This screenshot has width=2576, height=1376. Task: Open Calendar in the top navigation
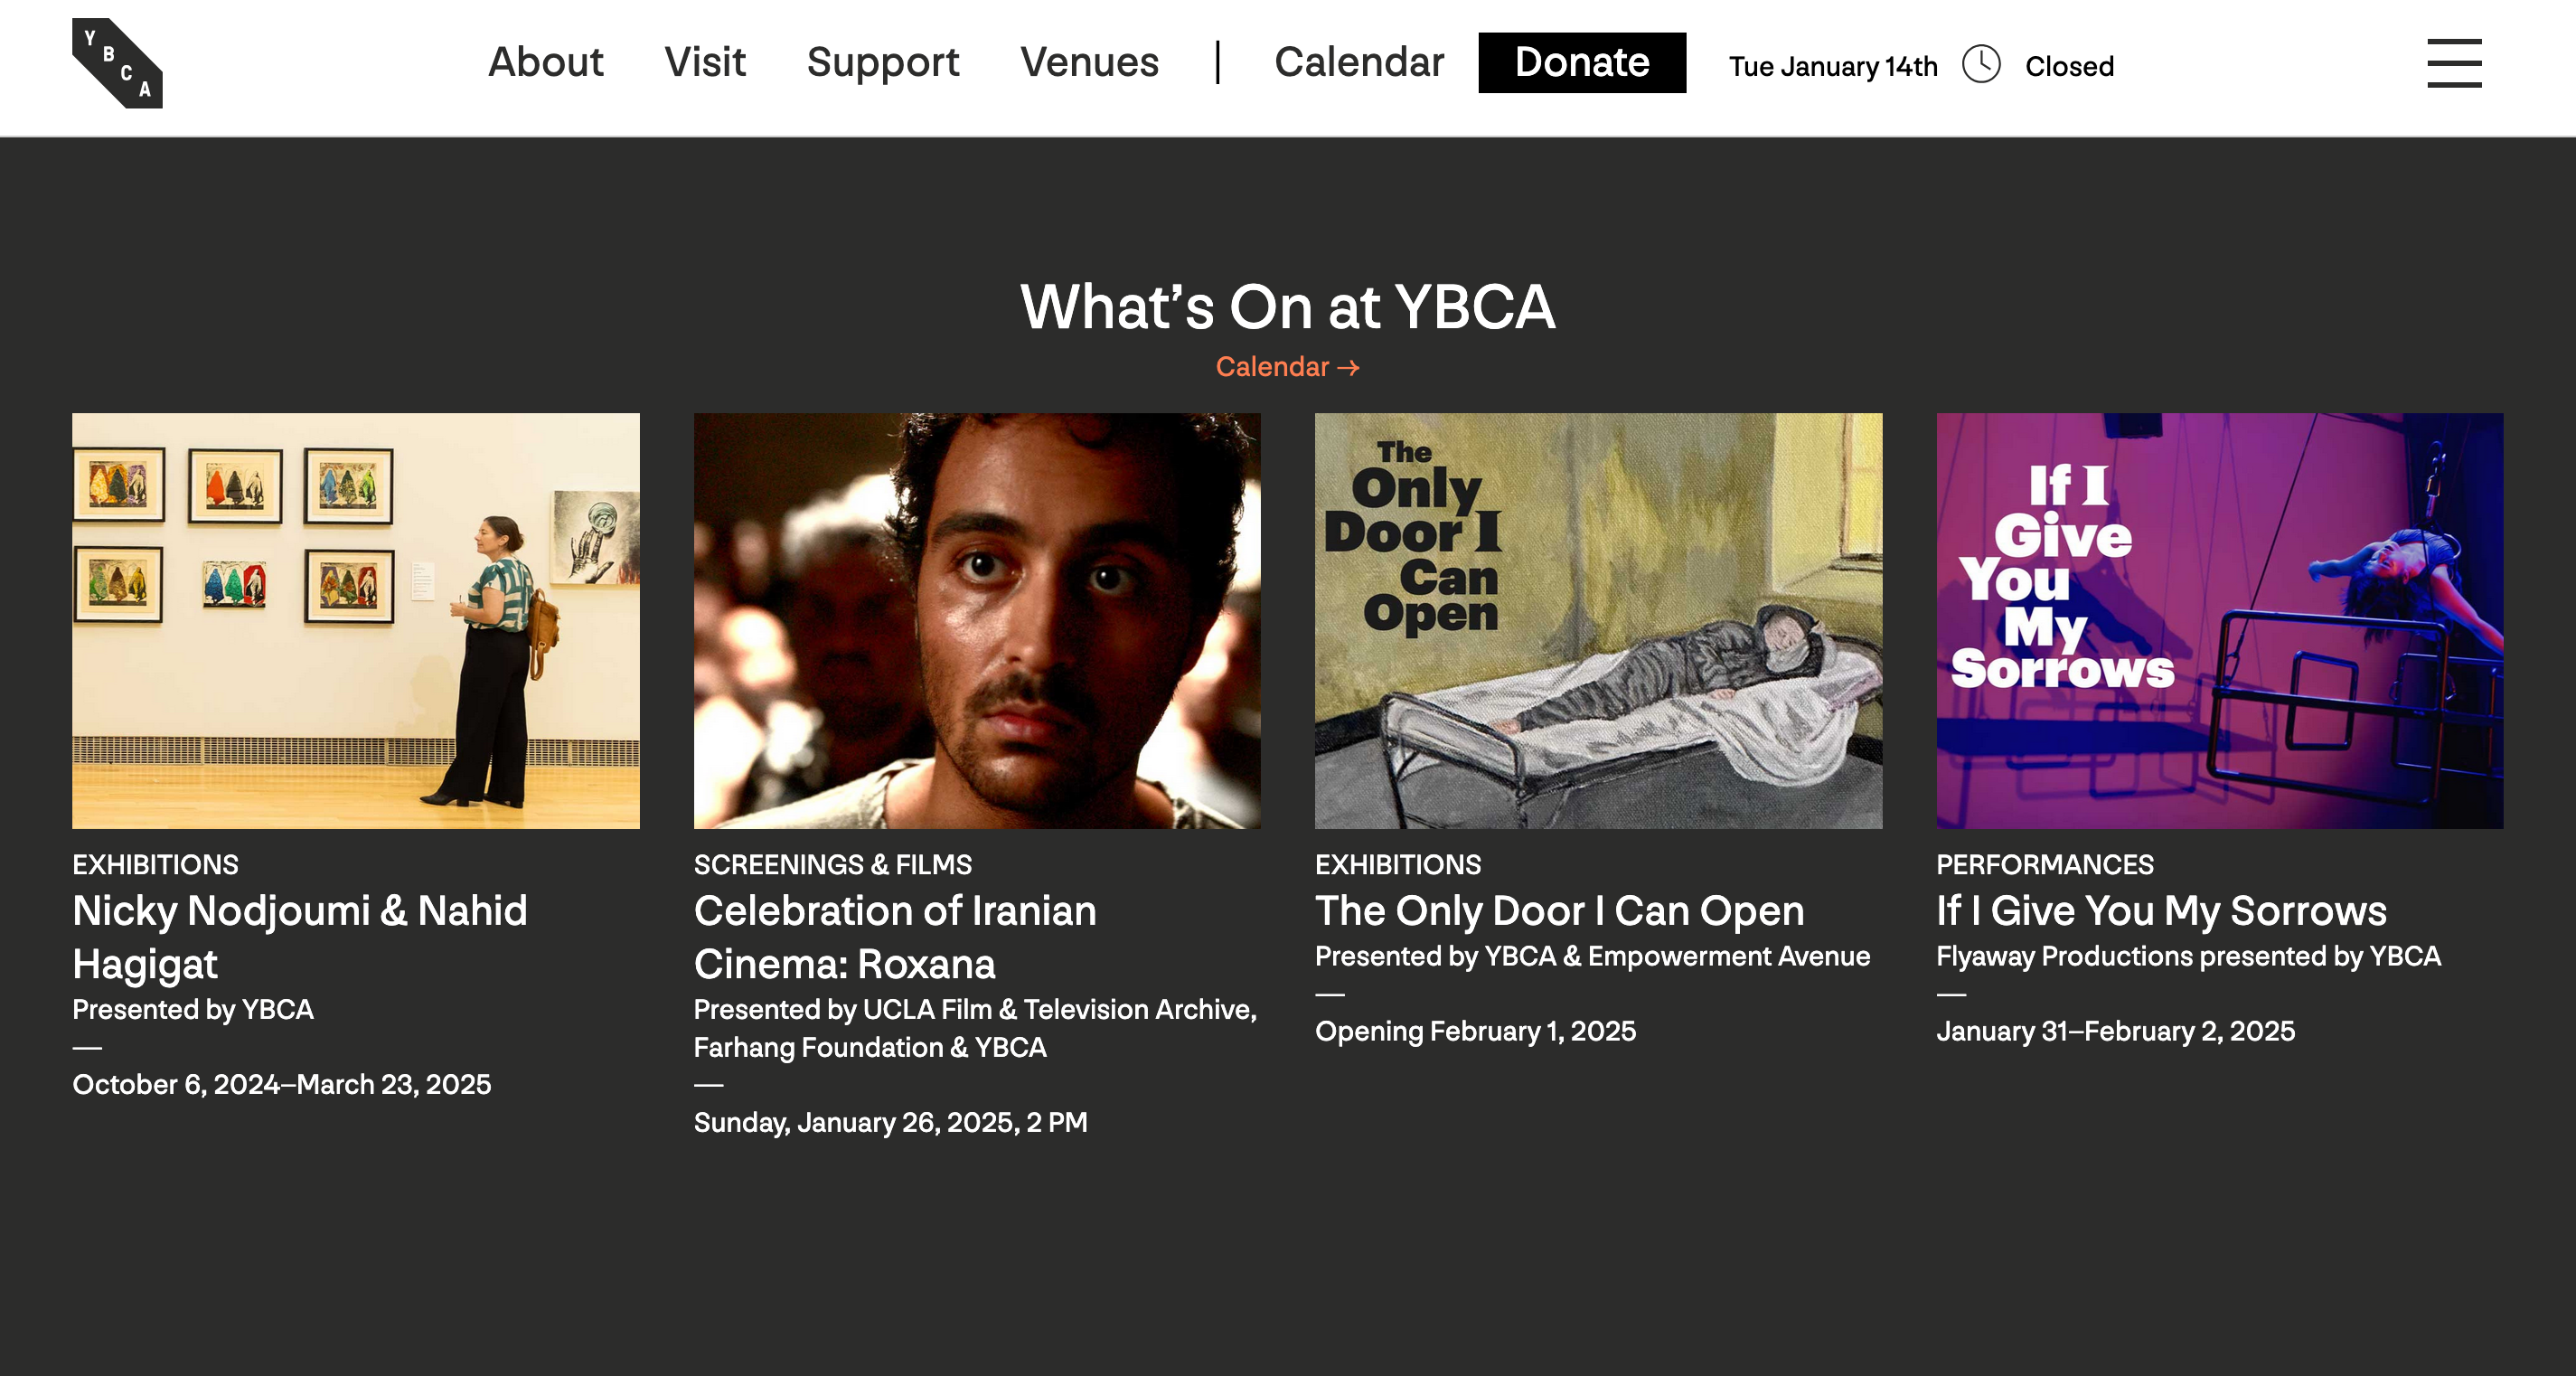(1358, 63)
